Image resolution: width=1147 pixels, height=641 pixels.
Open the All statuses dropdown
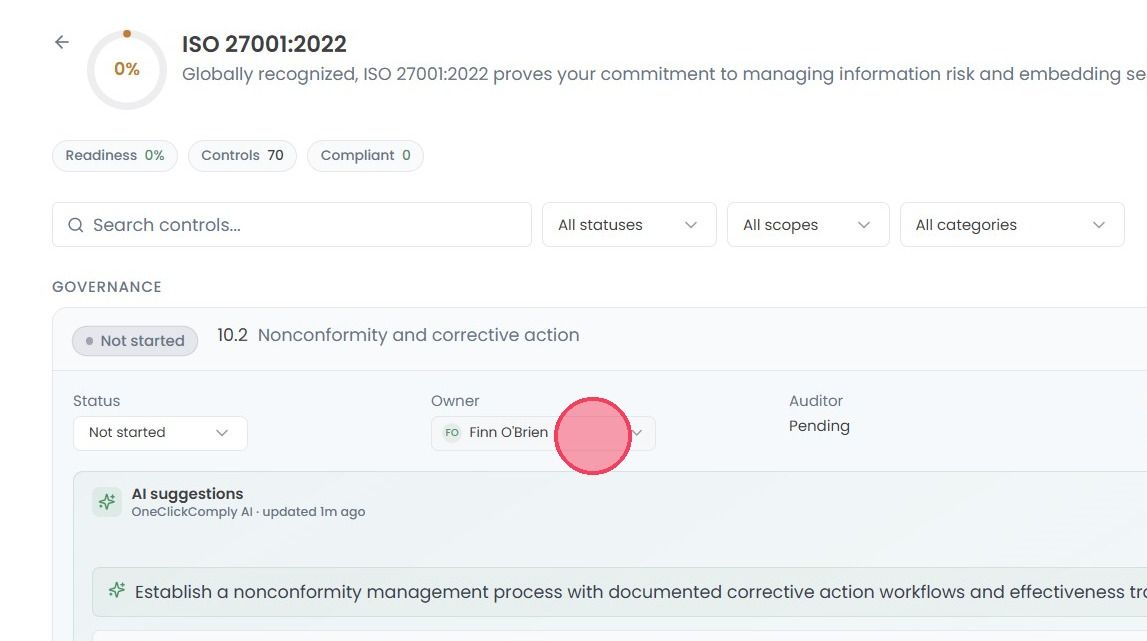tap(629, 225)
